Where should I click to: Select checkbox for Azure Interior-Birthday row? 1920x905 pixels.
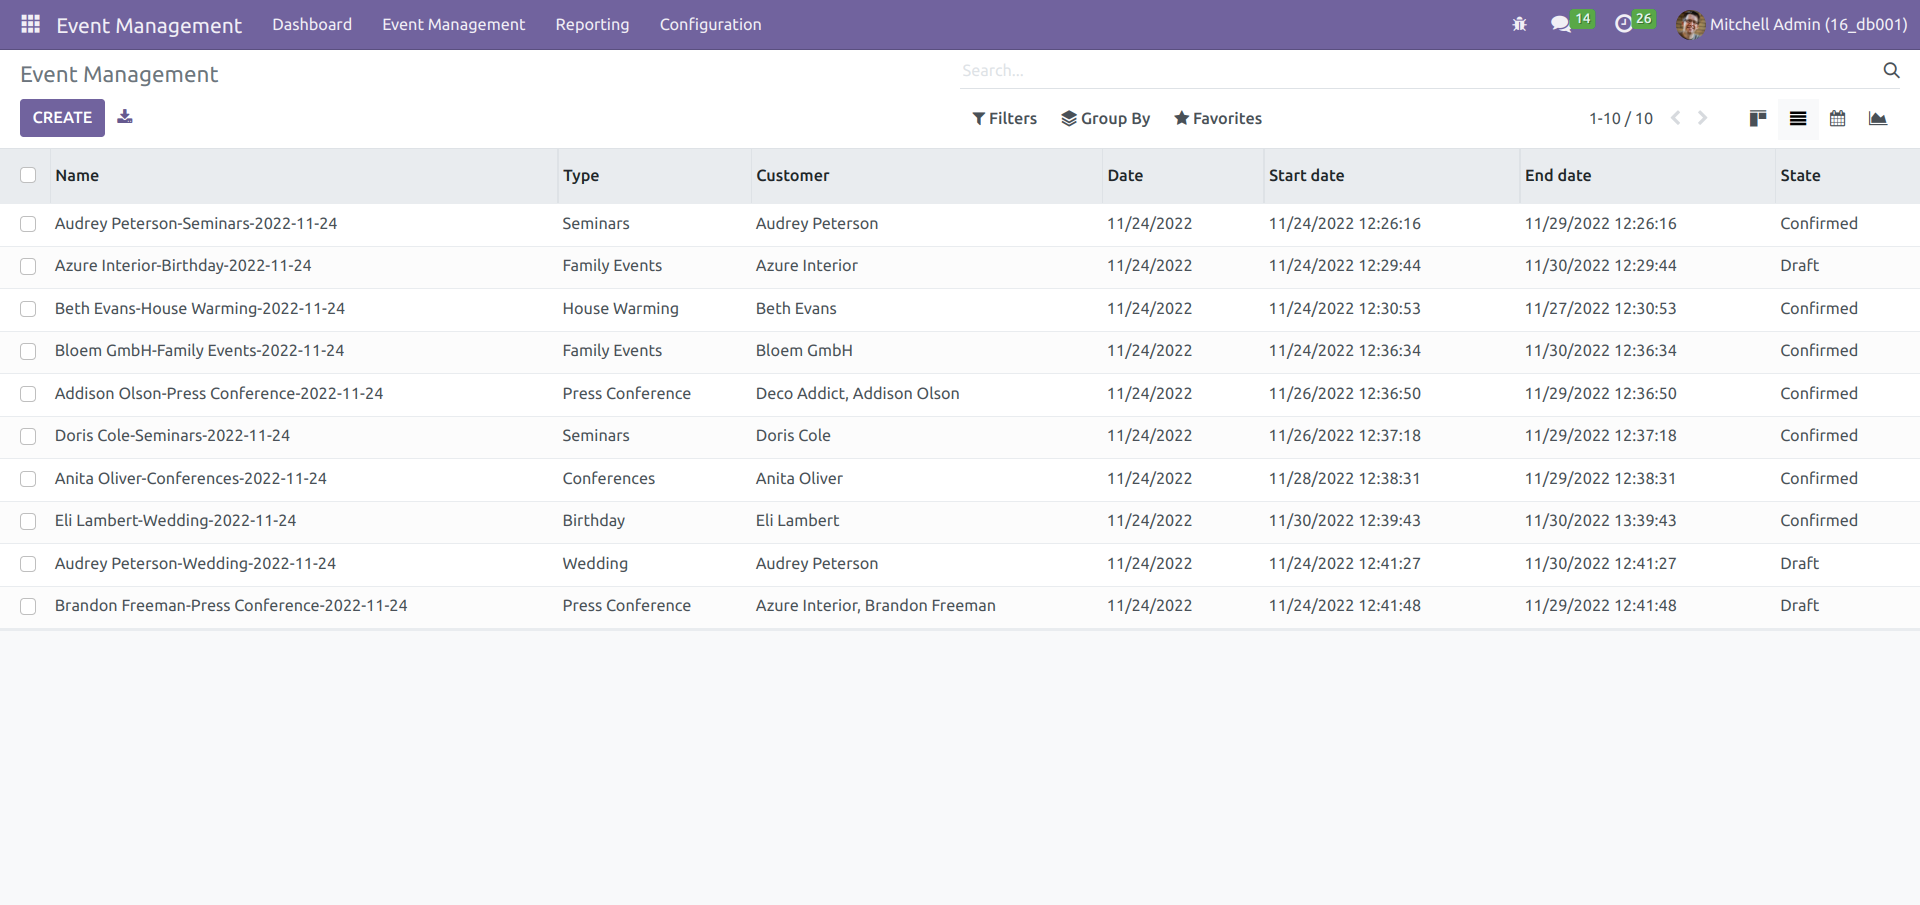[28, 266]
